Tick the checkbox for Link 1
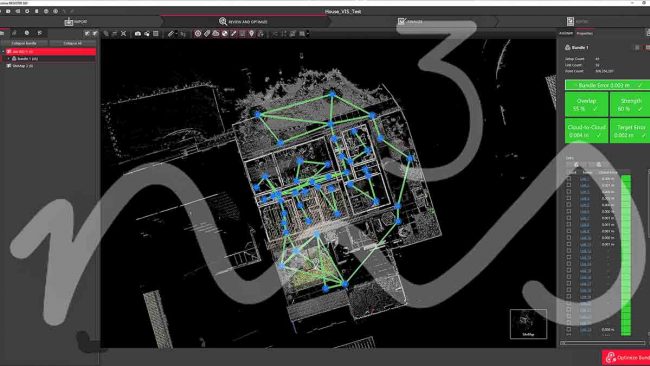The image size is (650, 366). point(569,179)
